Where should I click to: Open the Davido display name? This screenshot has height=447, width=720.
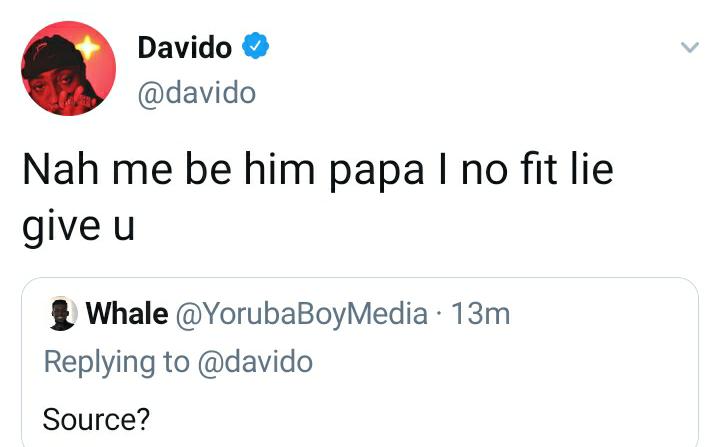click(x=184, y=46)
